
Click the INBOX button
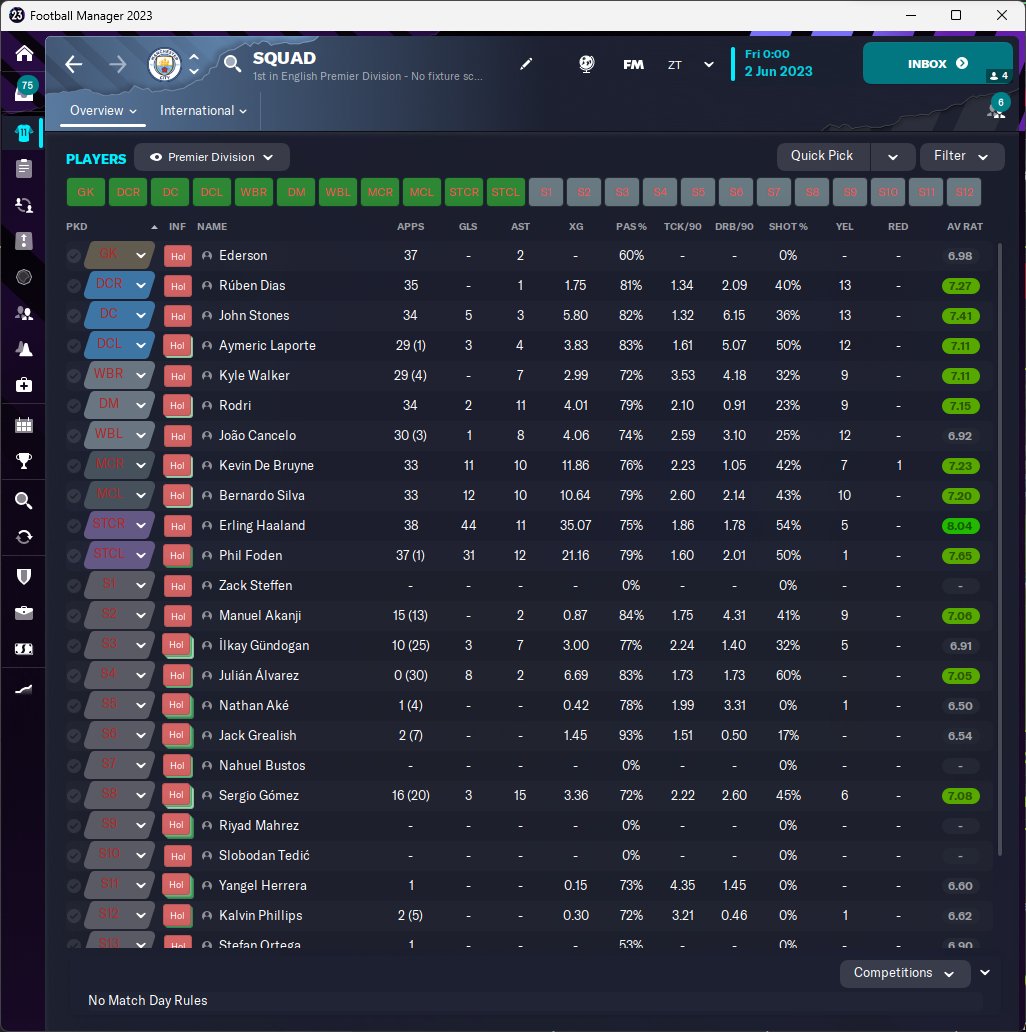point(937,64)
